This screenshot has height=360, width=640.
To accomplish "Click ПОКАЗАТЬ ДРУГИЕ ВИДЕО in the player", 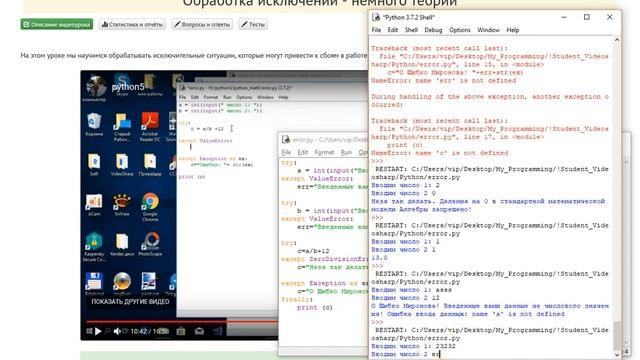I will click(130, 302).
